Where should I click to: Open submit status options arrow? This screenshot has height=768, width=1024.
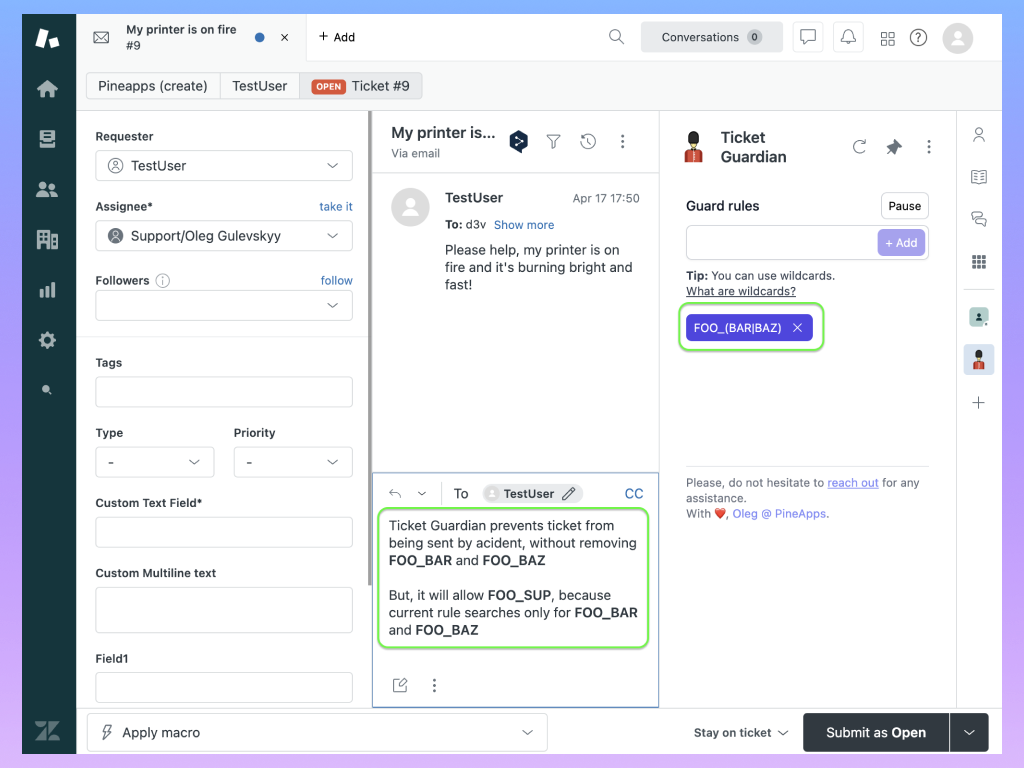(x=969, y=733)
